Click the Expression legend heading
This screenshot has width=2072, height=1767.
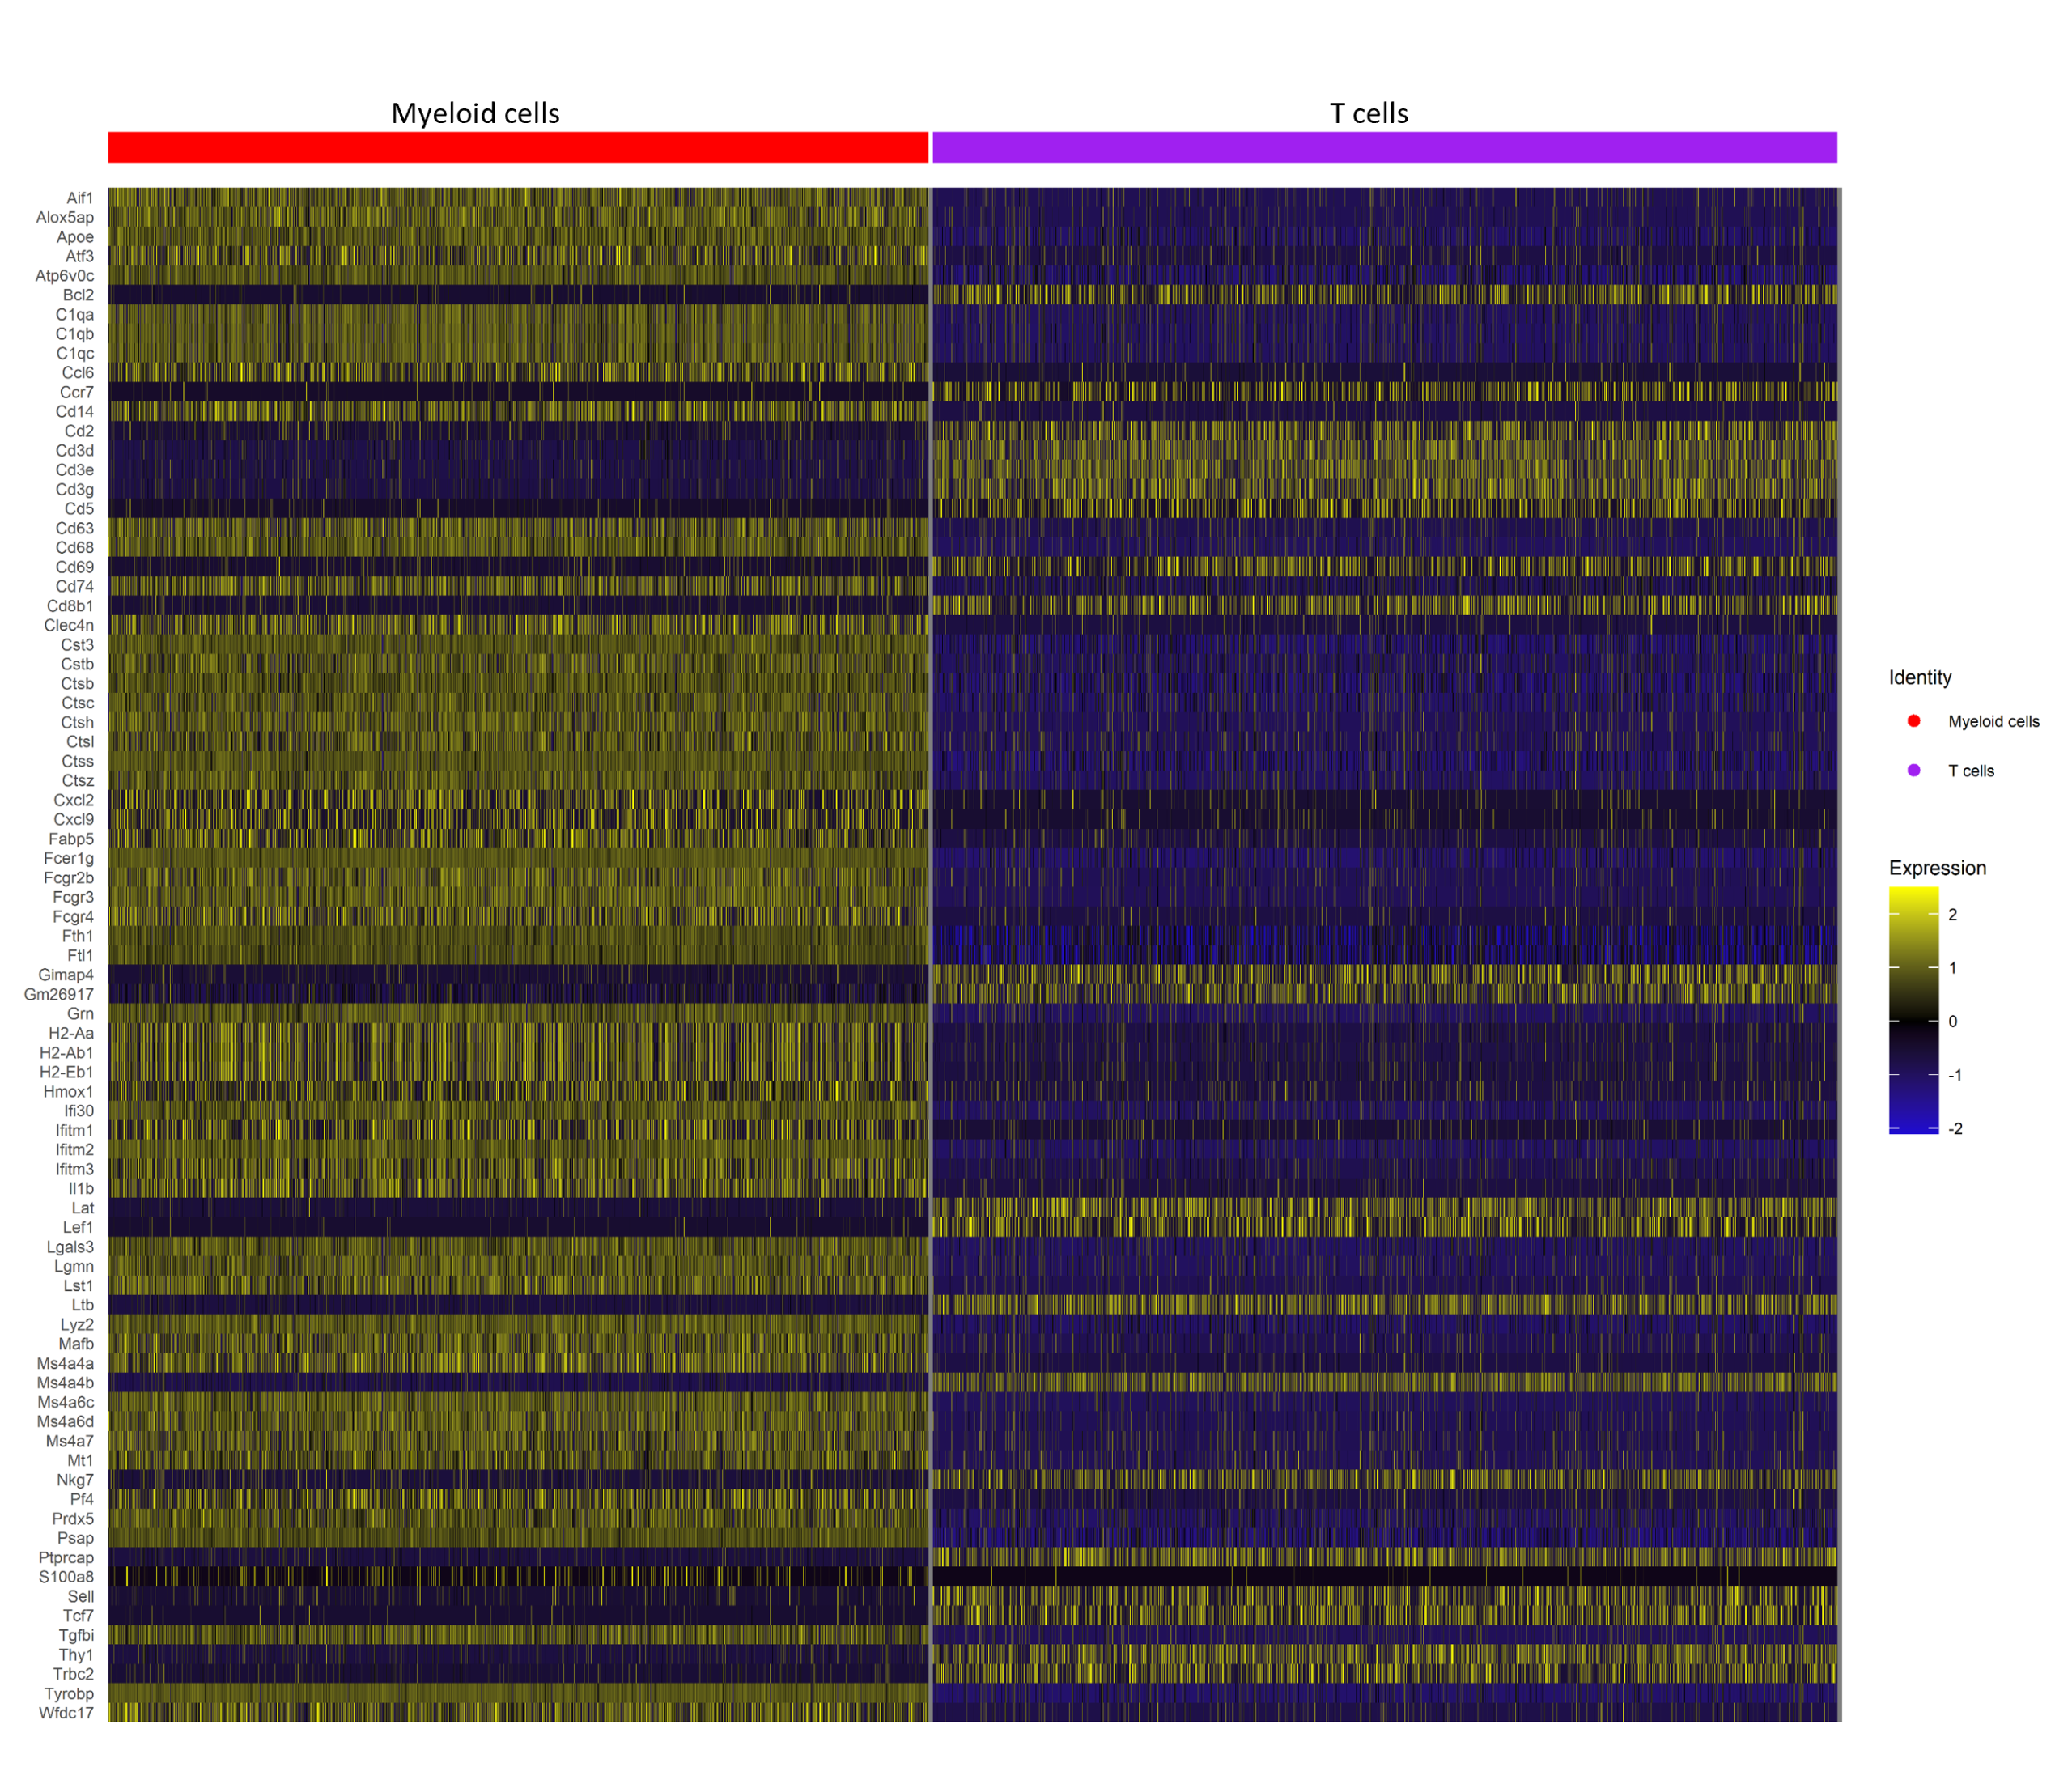click(x=1936, y=868)
